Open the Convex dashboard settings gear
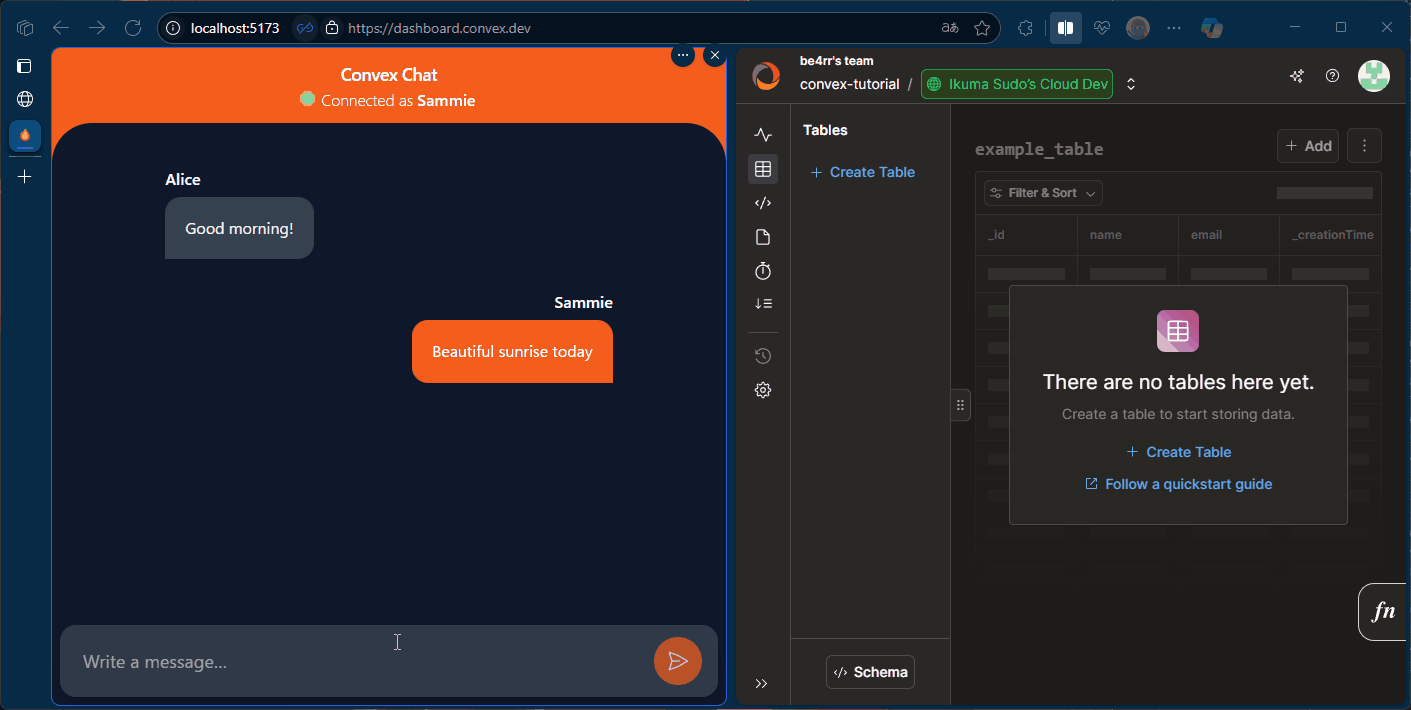Viewport: 1411px width, 710px height. 763,390
